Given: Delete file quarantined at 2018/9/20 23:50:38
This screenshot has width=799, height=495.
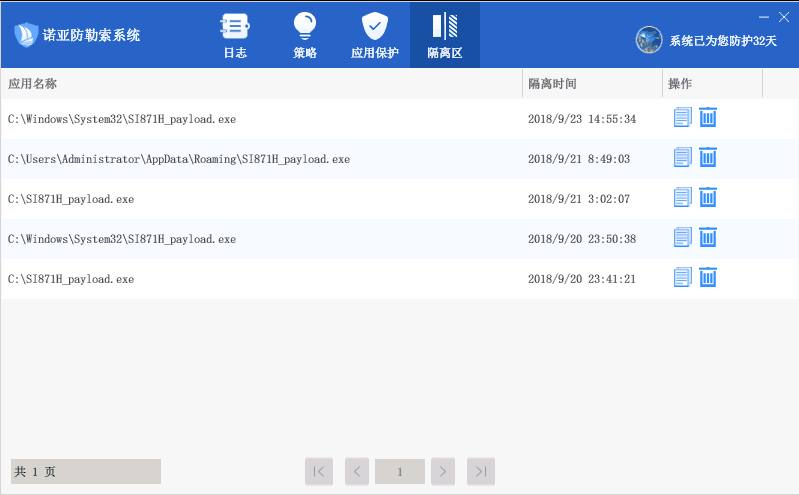Looking at the screenshot, I should pos(708,237).
